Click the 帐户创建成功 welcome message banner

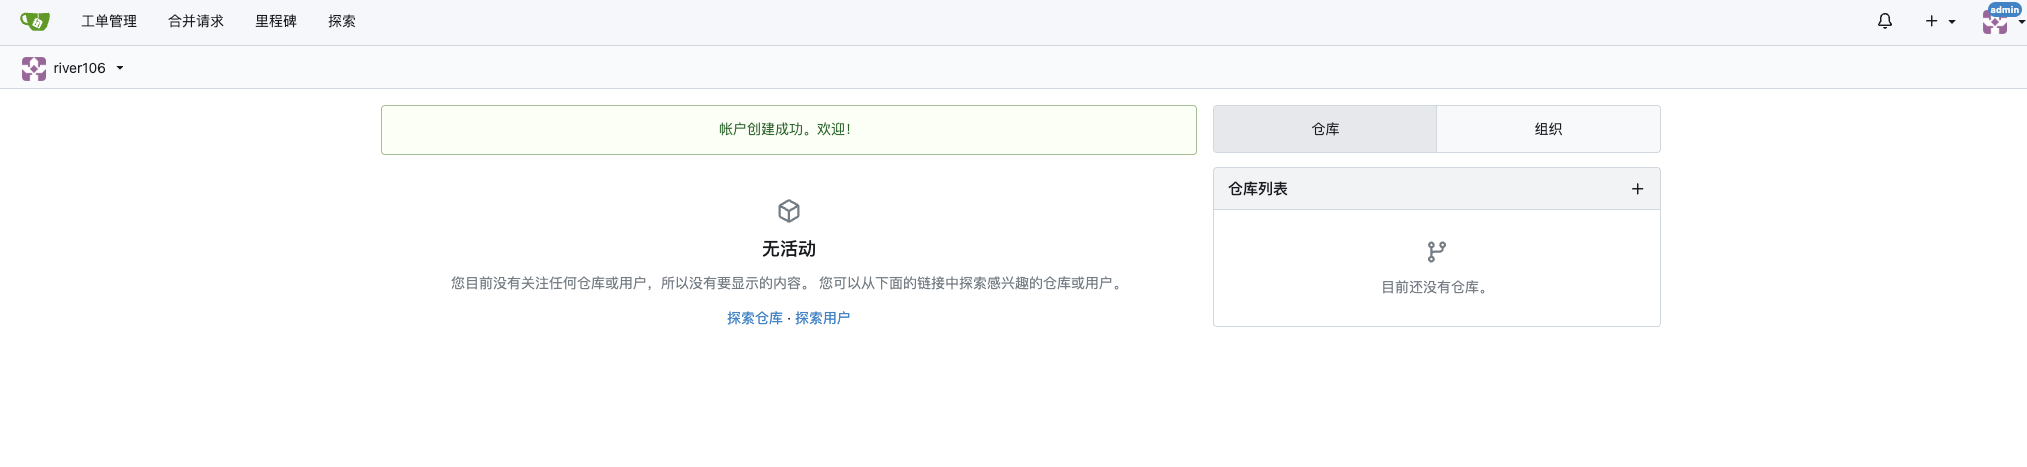point(788,130)
